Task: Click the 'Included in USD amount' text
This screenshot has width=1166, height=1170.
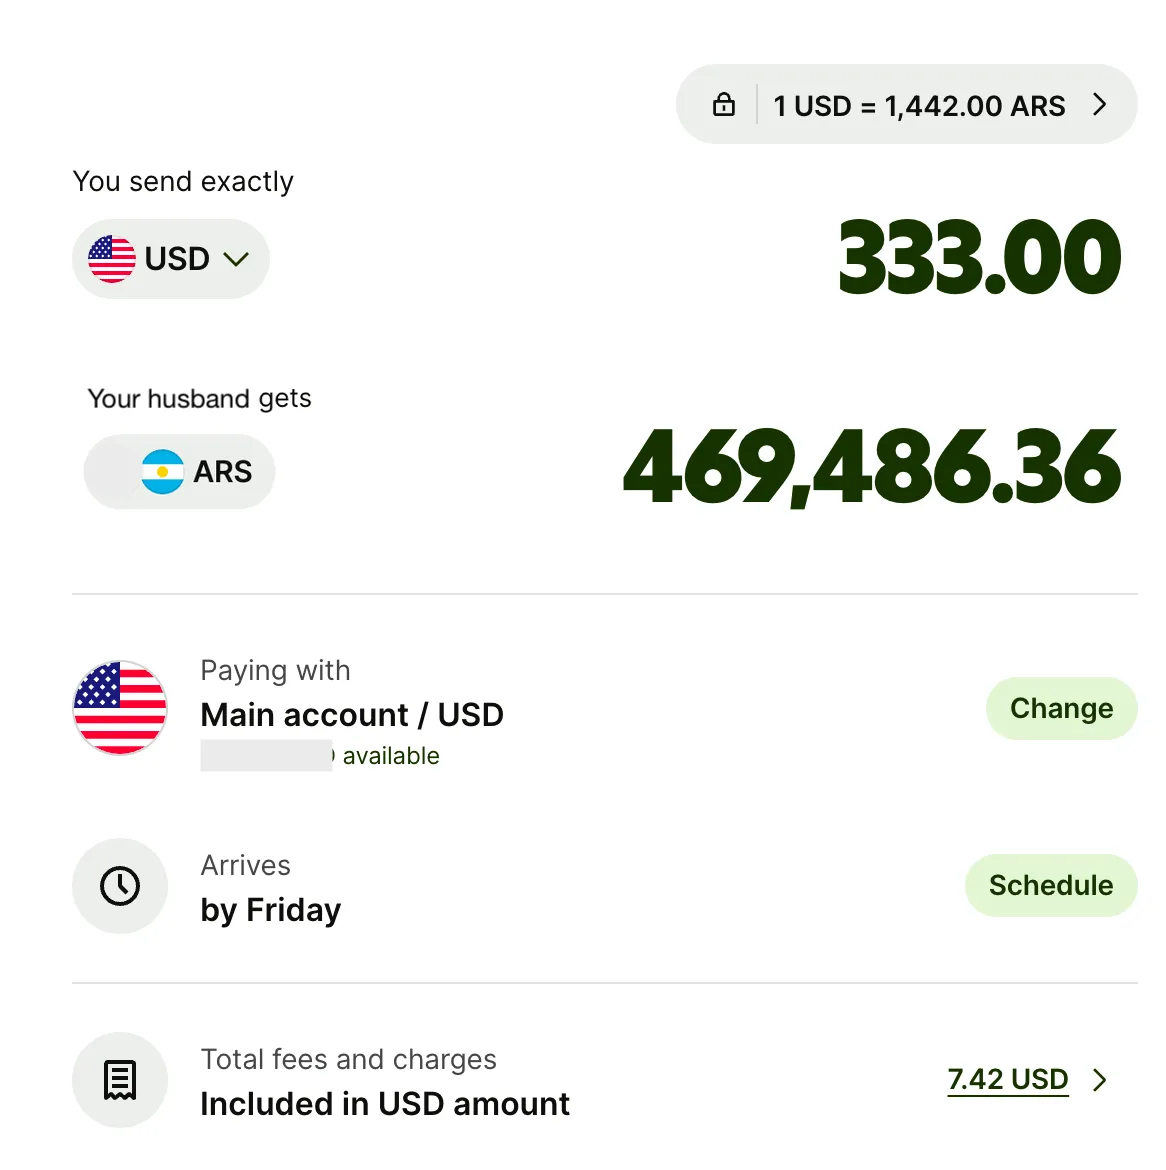Action: click(x=385, y=1104)
